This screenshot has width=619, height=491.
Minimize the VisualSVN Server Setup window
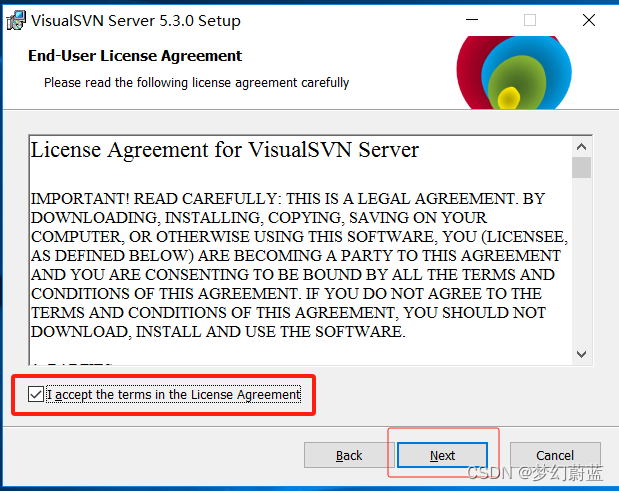click(x=472, y=20)
